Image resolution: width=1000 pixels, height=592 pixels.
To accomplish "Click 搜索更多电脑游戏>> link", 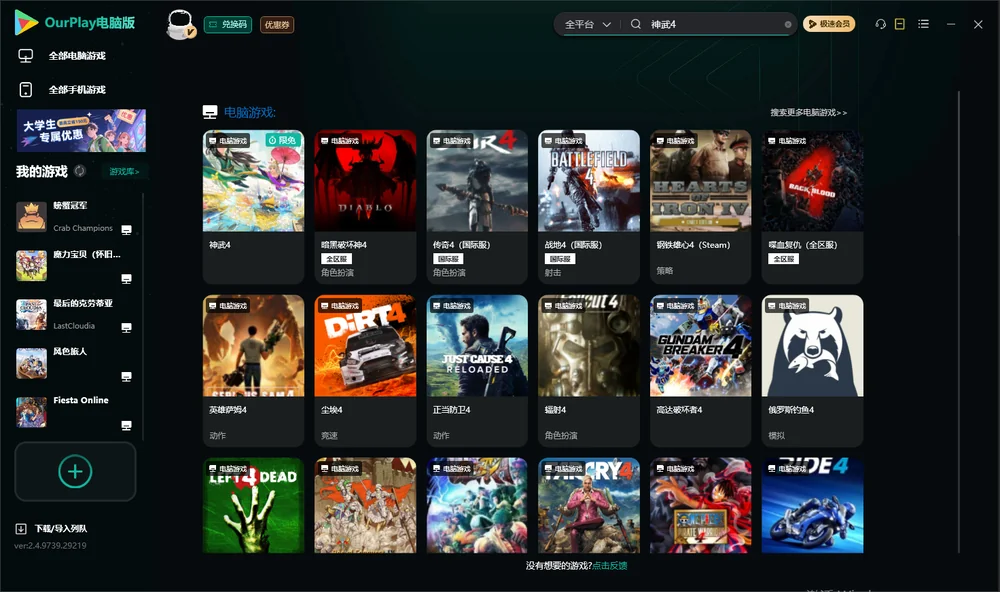I will pyautogui.click(x=809, y=112).
